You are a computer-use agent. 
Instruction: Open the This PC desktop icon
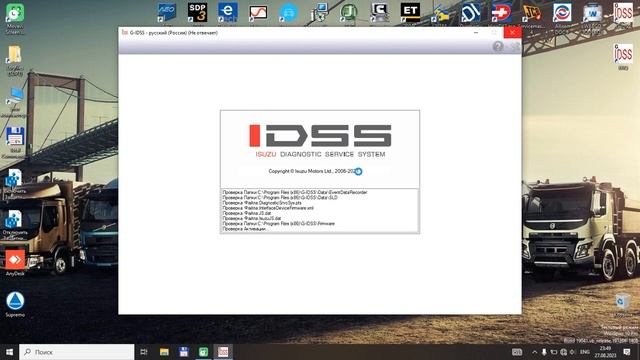(x=15, y=96)
